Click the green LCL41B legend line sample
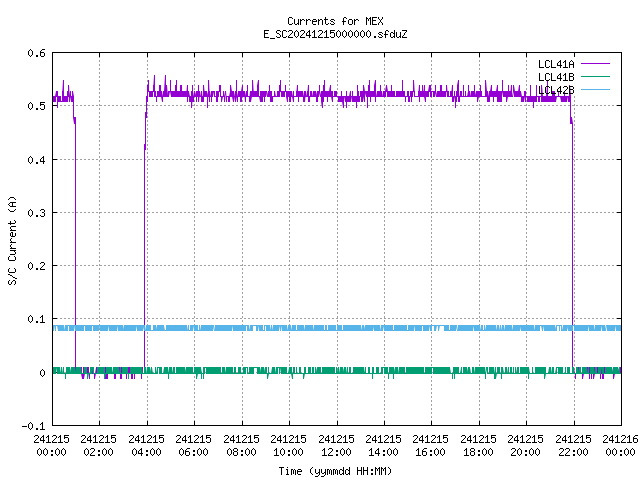Viewport: 640px width, 480px height. [x=595, y=76]
